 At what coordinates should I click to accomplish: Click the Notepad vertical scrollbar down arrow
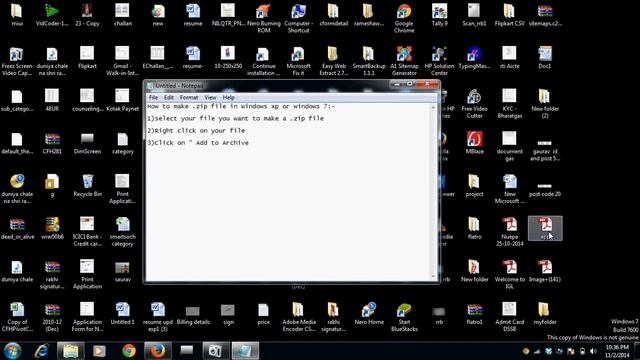433,277
